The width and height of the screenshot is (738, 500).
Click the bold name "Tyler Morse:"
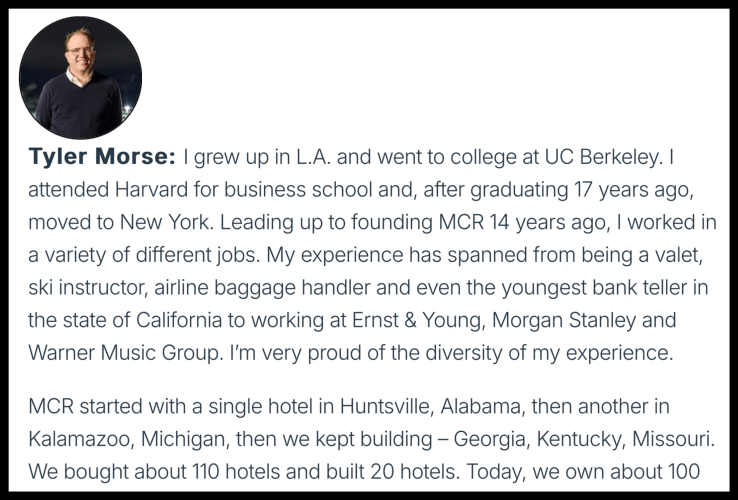pos(102,158)
